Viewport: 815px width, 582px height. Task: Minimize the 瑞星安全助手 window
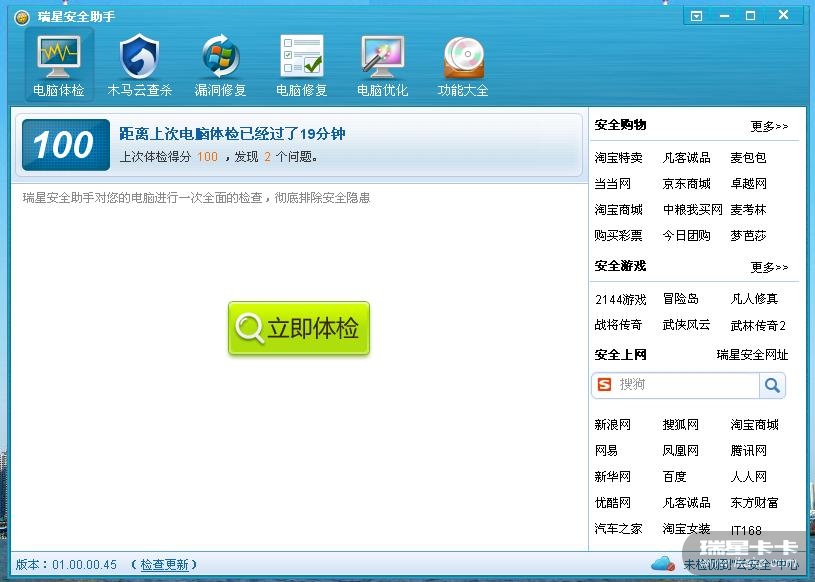724,16
